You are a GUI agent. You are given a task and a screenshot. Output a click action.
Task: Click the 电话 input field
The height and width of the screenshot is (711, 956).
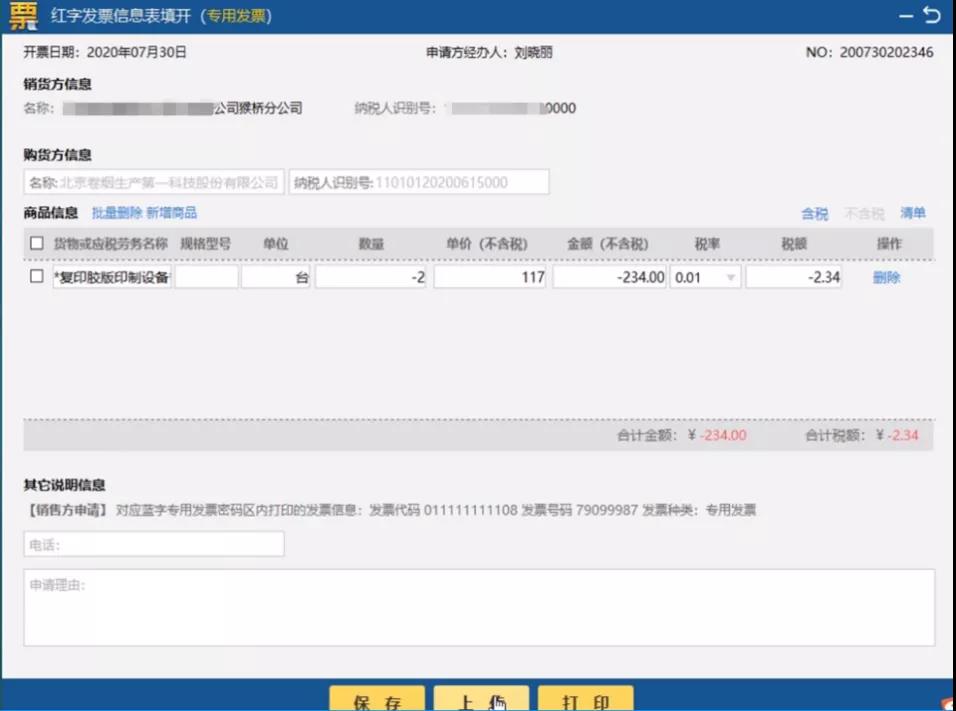pos(154,544)
